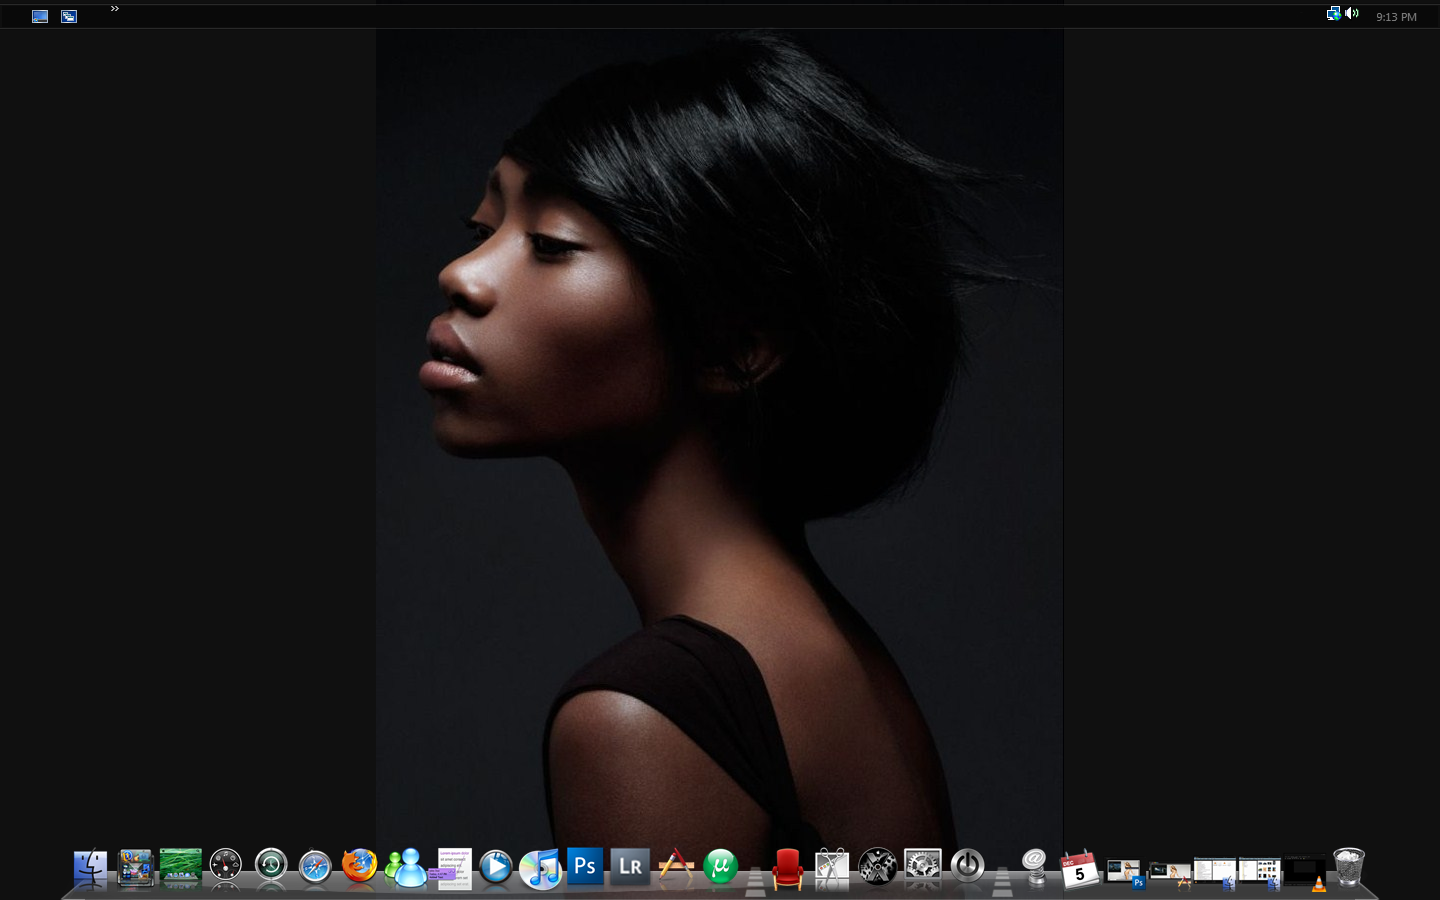1440x900 pixels.
Task: Open the glass stack icon in dock
Action: 135,867
